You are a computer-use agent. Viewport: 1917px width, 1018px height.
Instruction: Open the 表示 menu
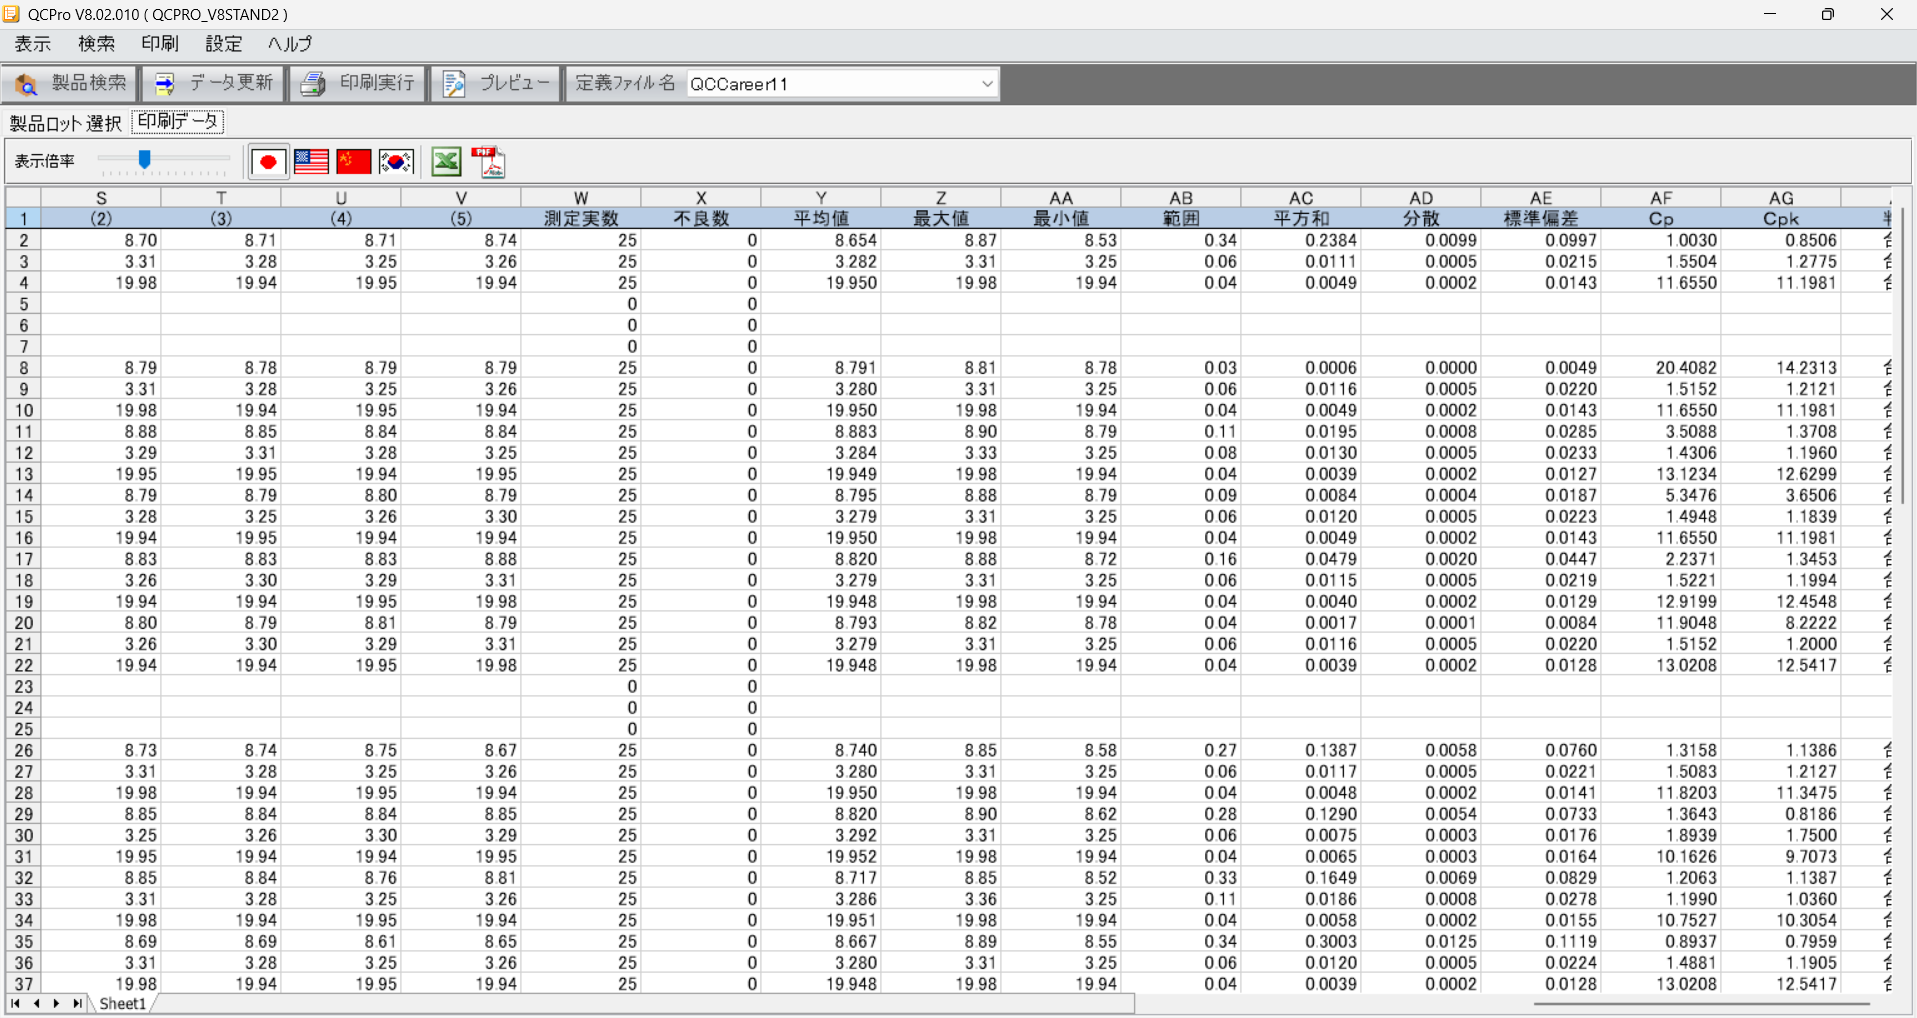[32, 44]
